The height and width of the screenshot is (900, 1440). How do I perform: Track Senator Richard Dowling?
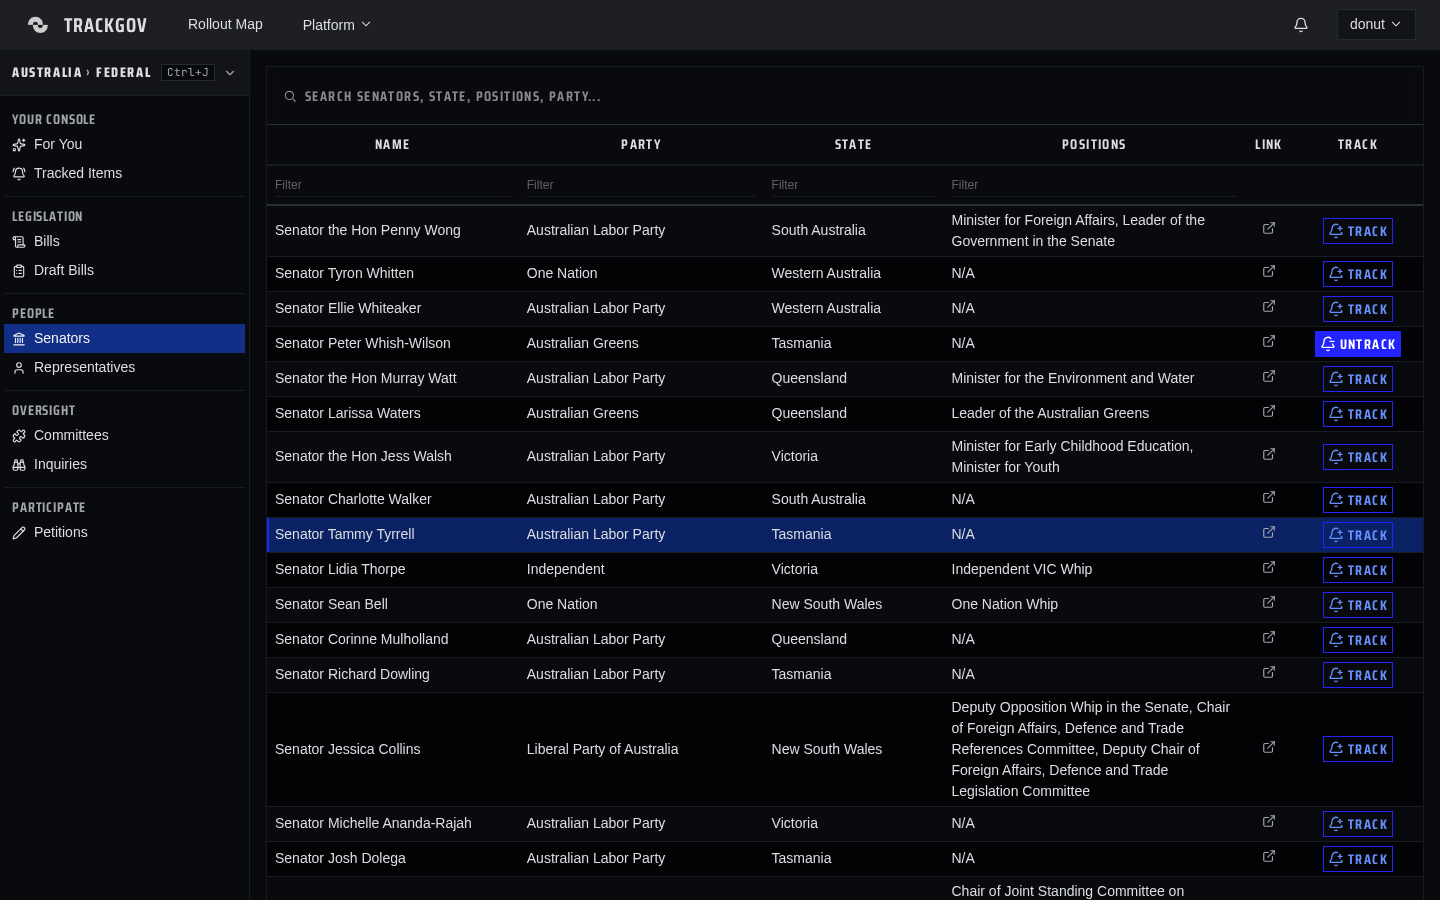pyautogui.click(x=1358, y=675)
